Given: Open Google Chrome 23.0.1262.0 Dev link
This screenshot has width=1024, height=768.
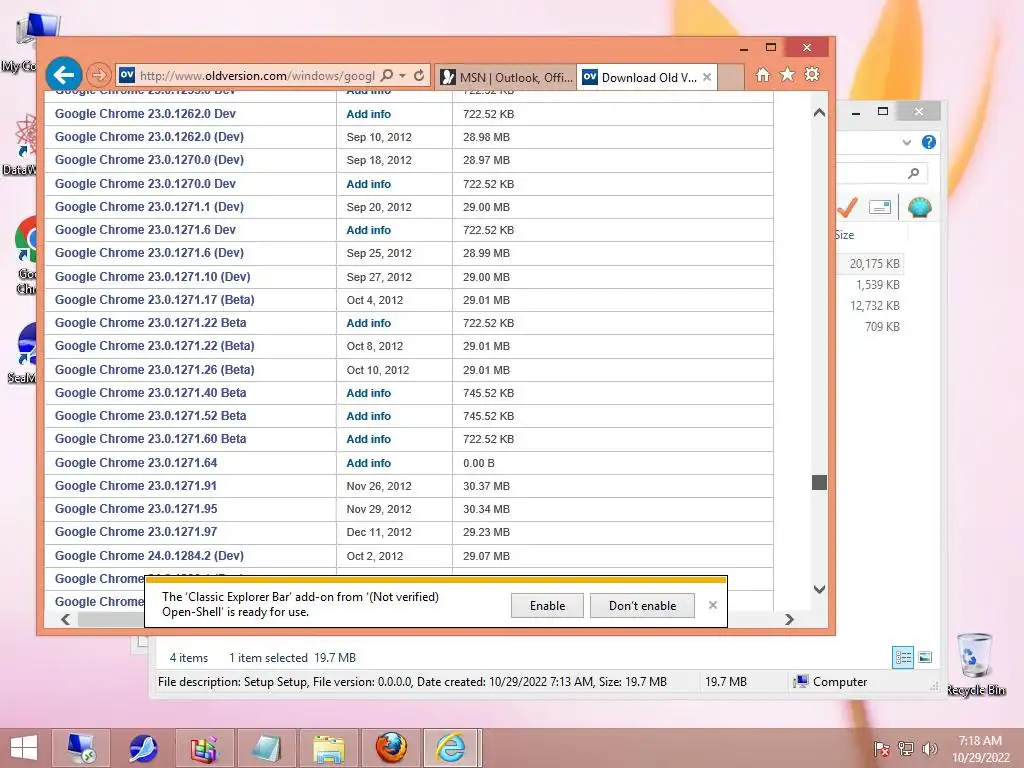Looking at the screenshot, I should click(x=145, y=114).
